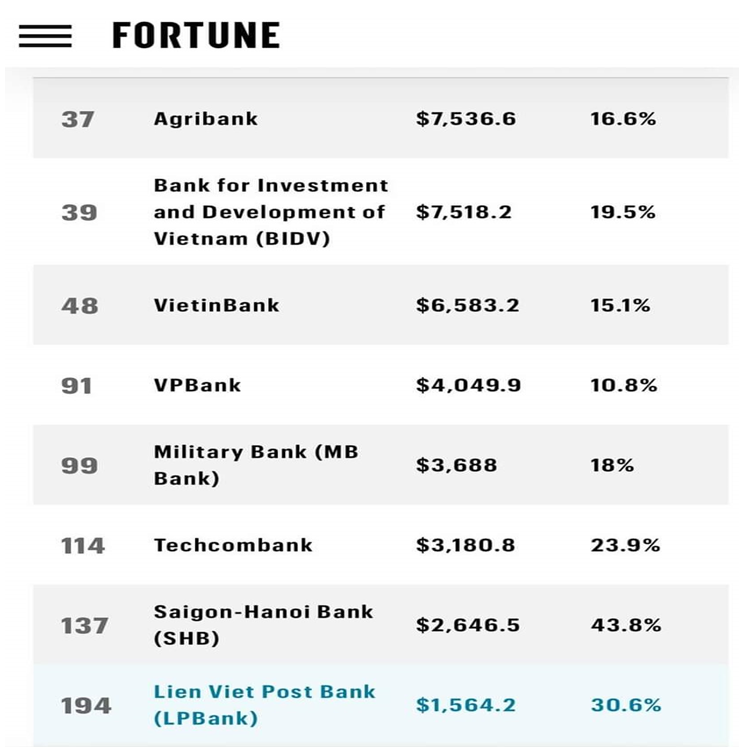Click the Lien Viet Post Bank link
The width and height of the screenshot is (739, 755).
coord(264,705)
